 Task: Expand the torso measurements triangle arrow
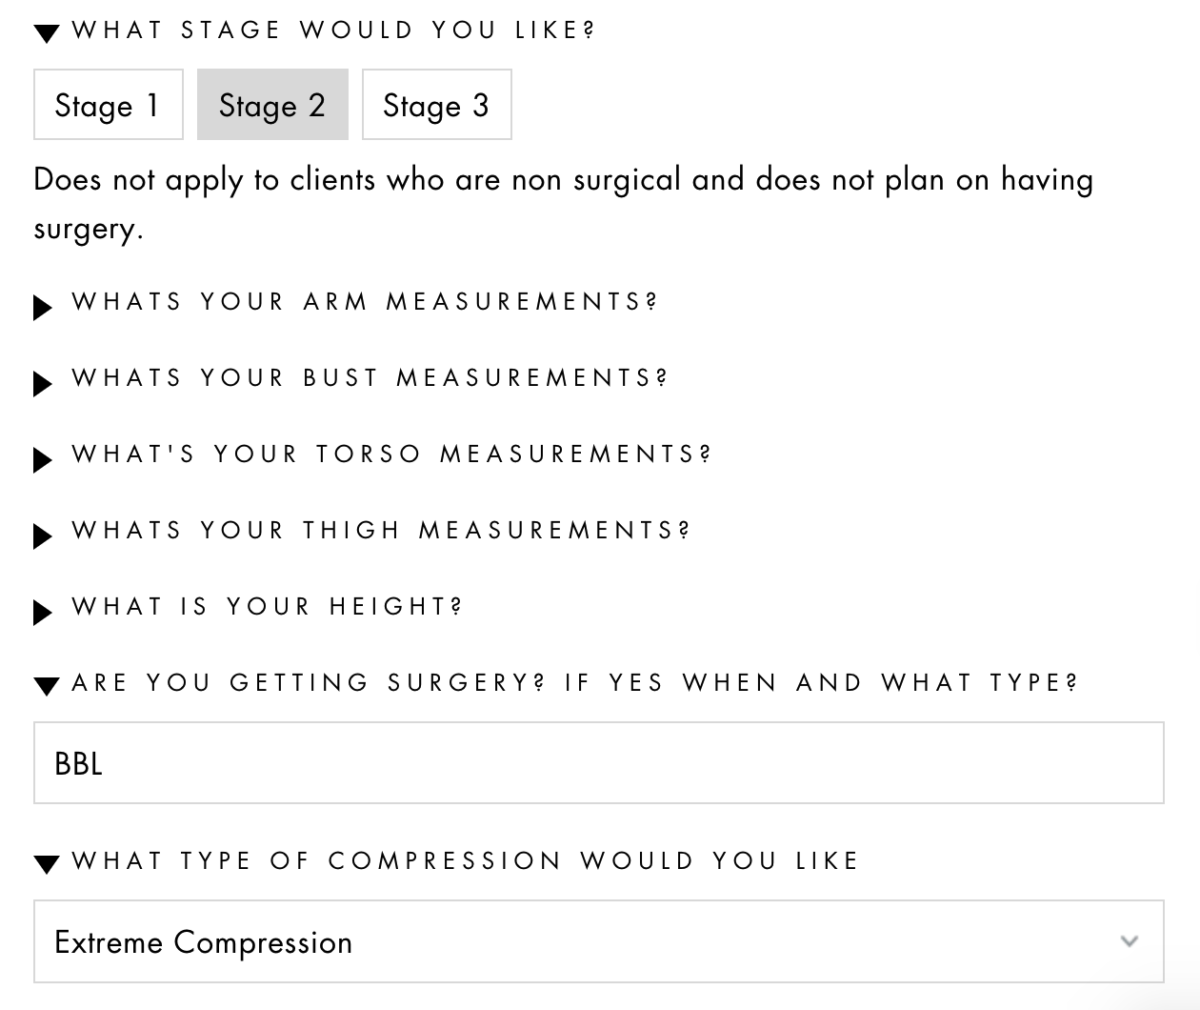click(x=43, y=459)
